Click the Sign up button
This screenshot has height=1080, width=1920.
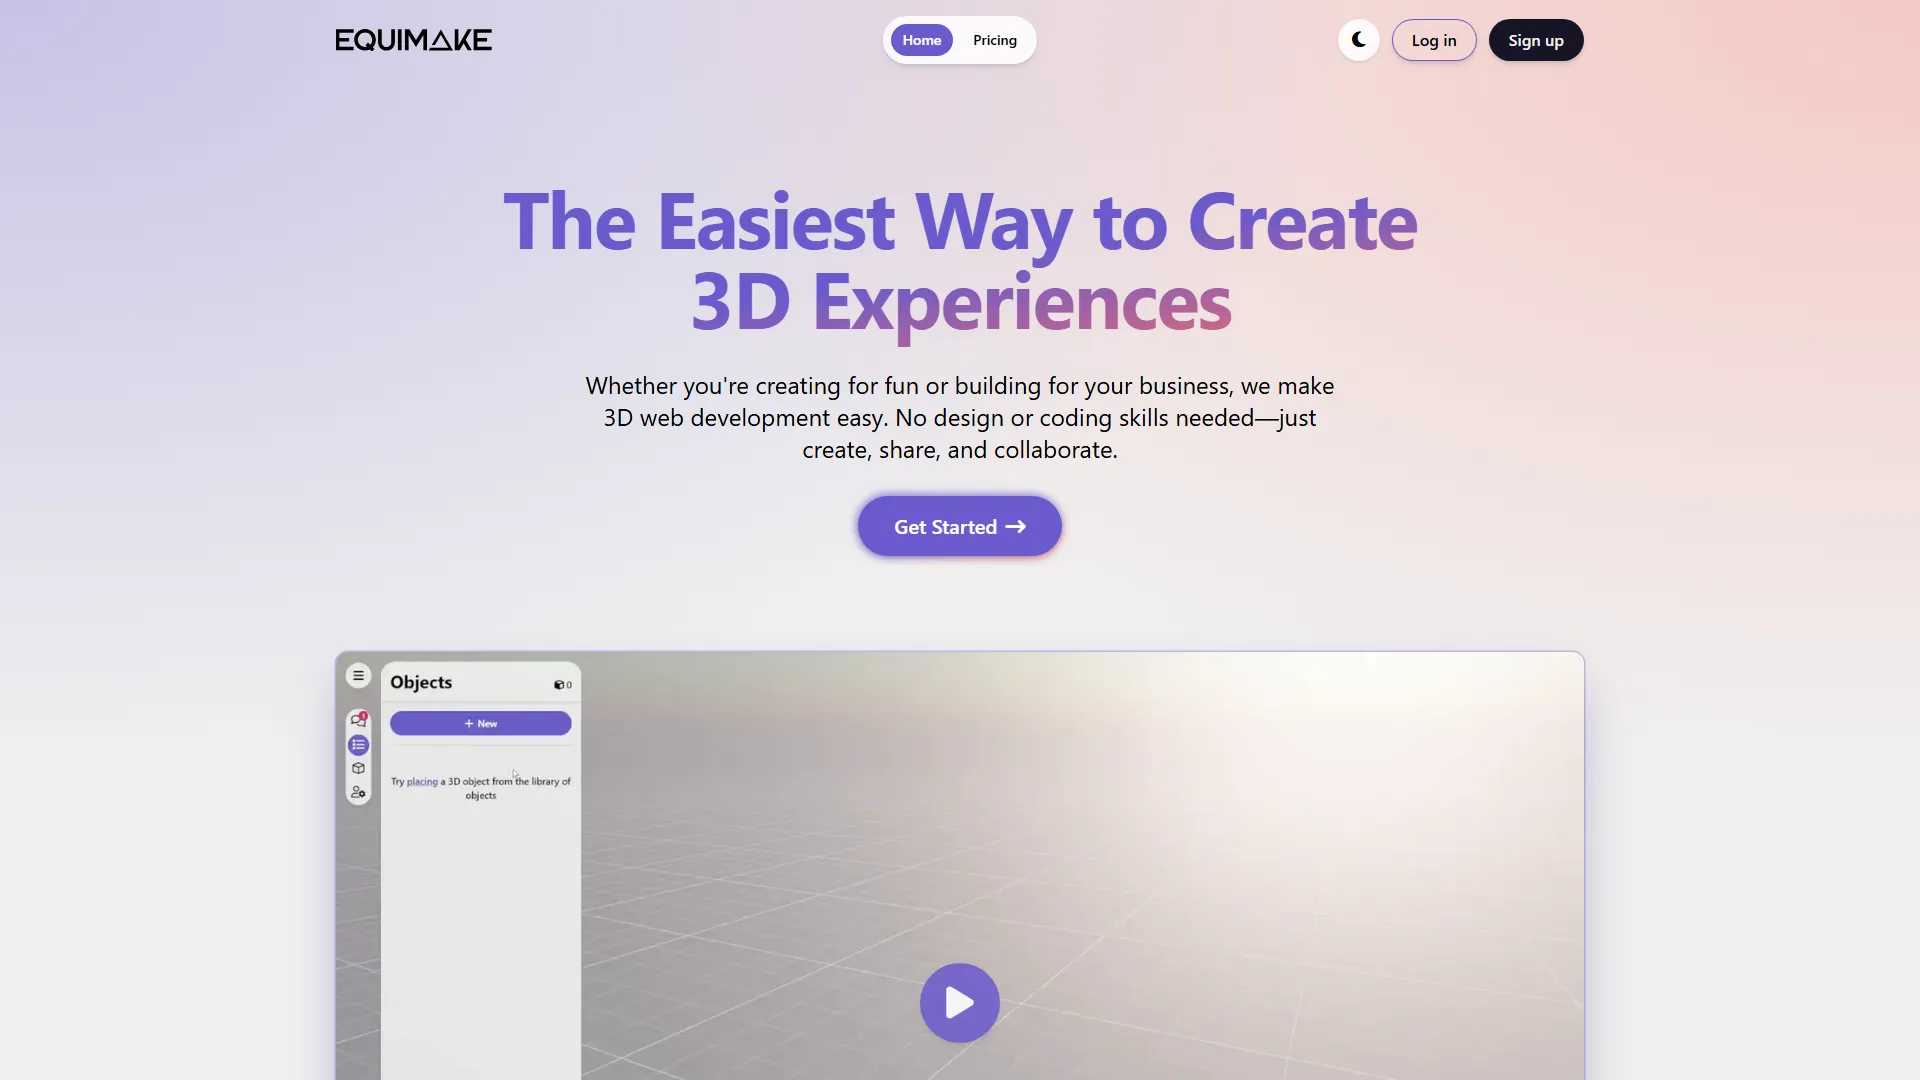click(x=1536, y=40)
